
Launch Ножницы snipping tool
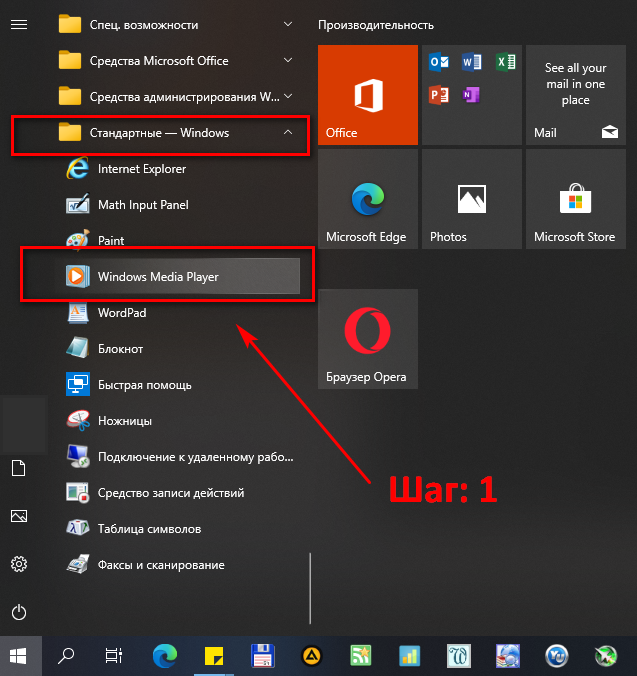[x=178, y=420]
